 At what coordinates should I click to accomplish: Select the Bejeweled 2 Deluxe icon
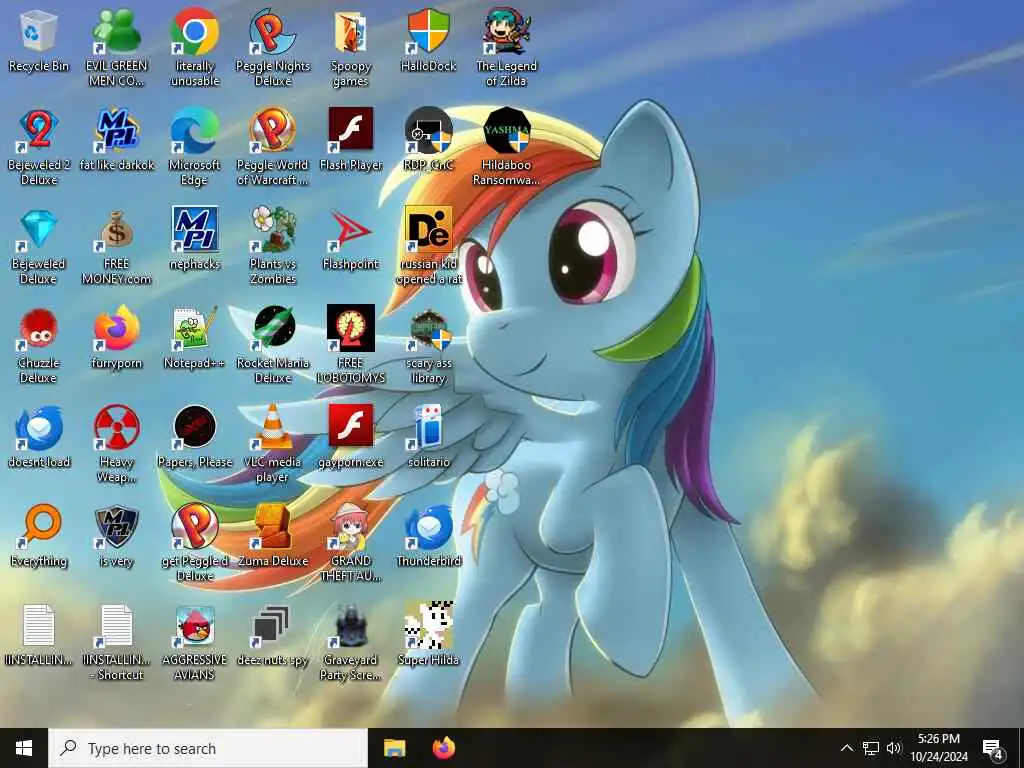[39, 130]
